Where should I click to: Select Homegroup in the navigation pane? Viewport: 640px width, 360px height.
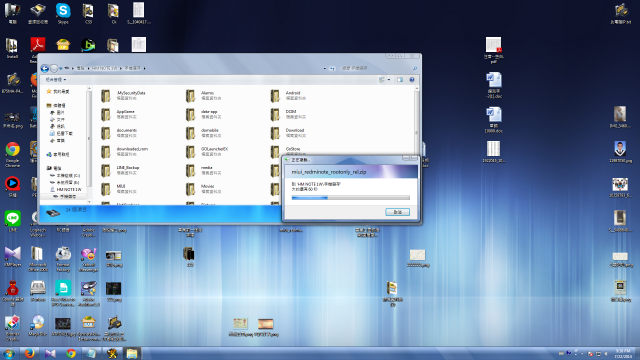click(58, 154)
